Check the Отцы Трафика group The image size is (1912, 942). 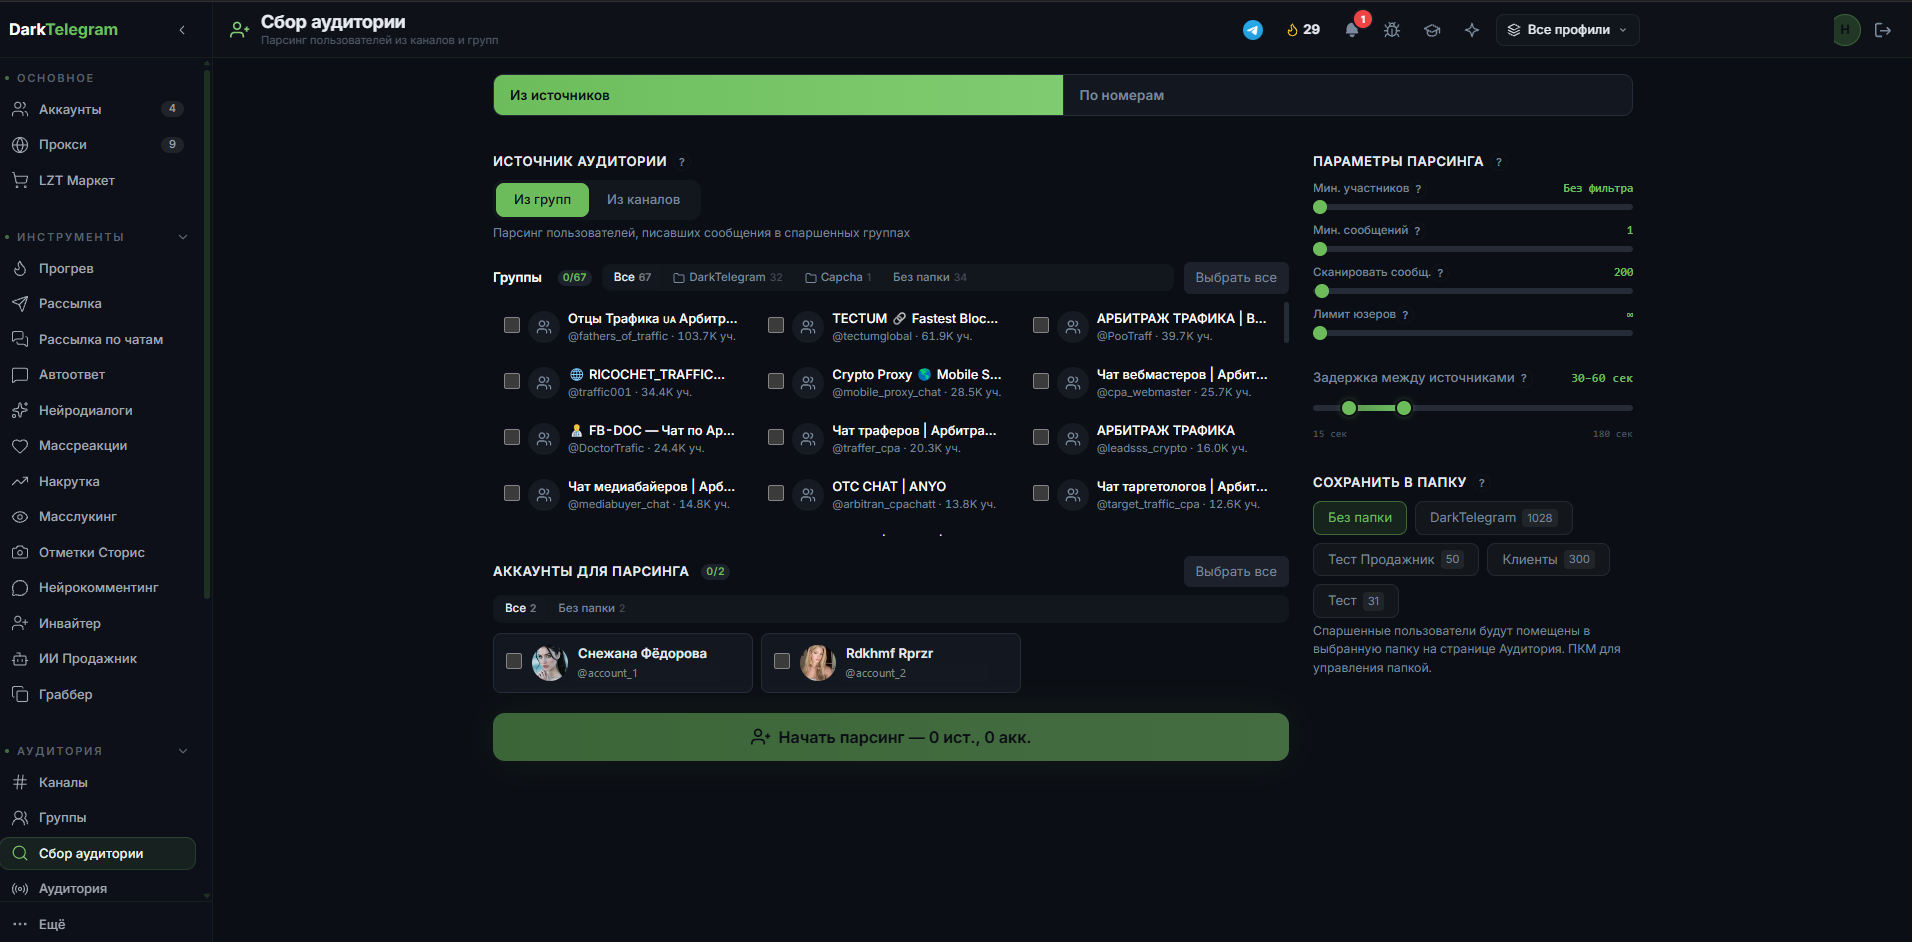[512, 325]
